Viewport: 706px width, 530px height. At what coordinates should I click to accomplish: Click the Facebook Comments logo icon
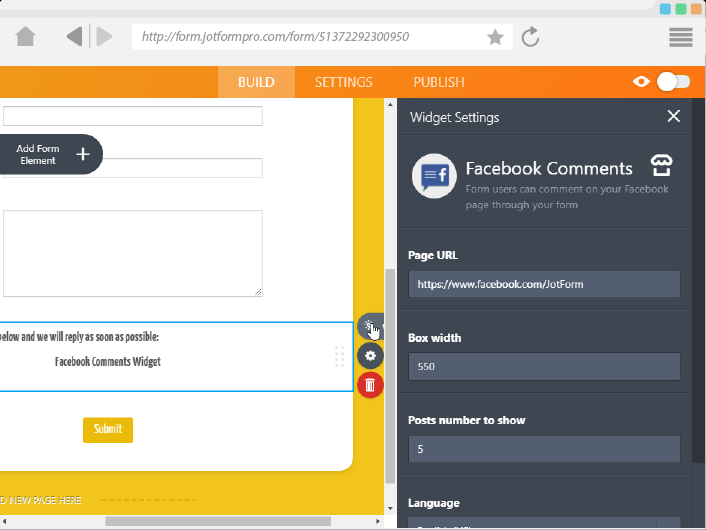435,177
